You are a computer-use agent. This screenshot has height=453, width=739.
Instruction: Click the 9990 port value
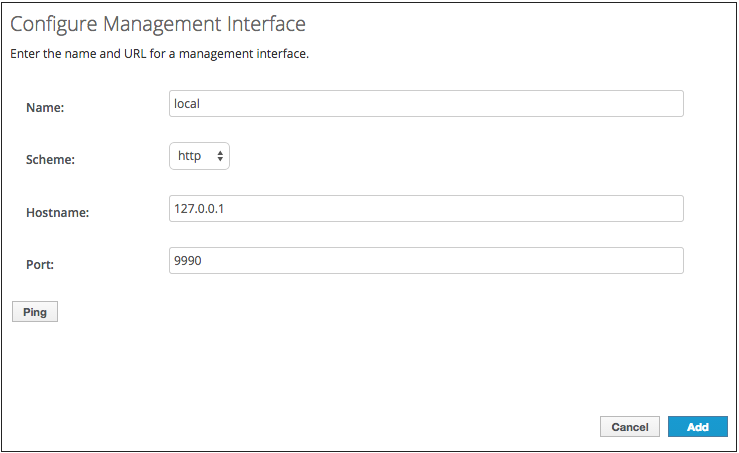click(189, 260)
